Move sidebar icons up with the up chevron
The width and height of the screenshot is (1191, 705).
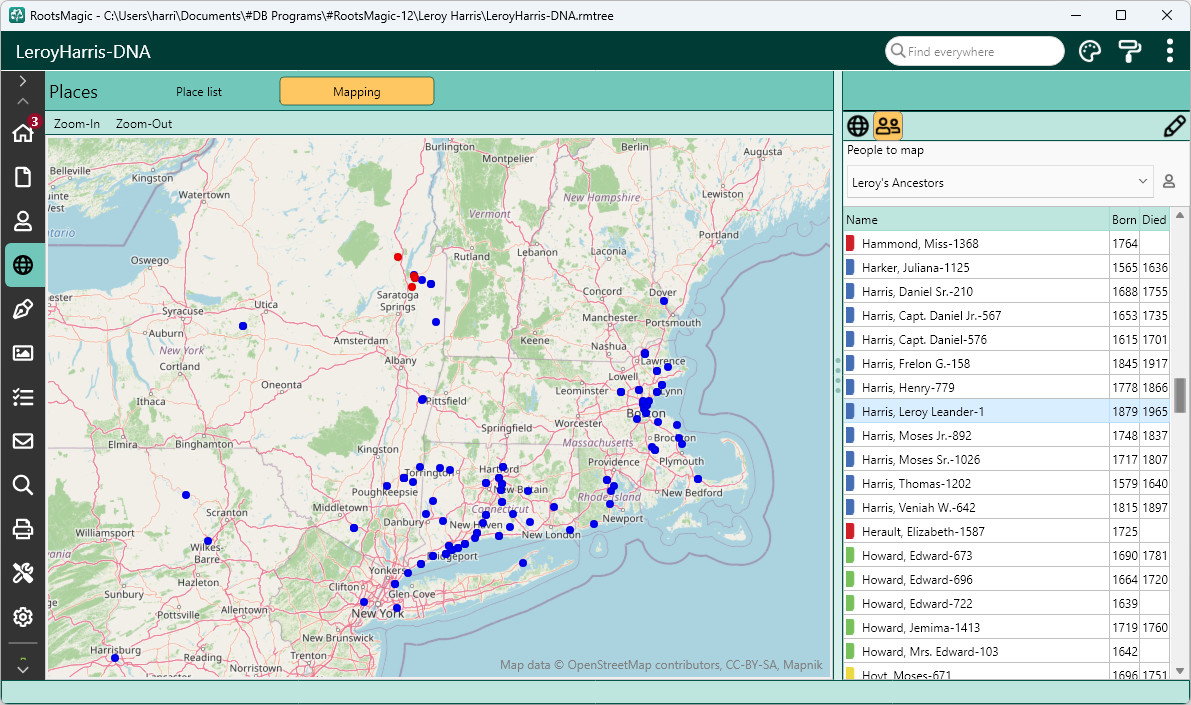click(23, 100)
